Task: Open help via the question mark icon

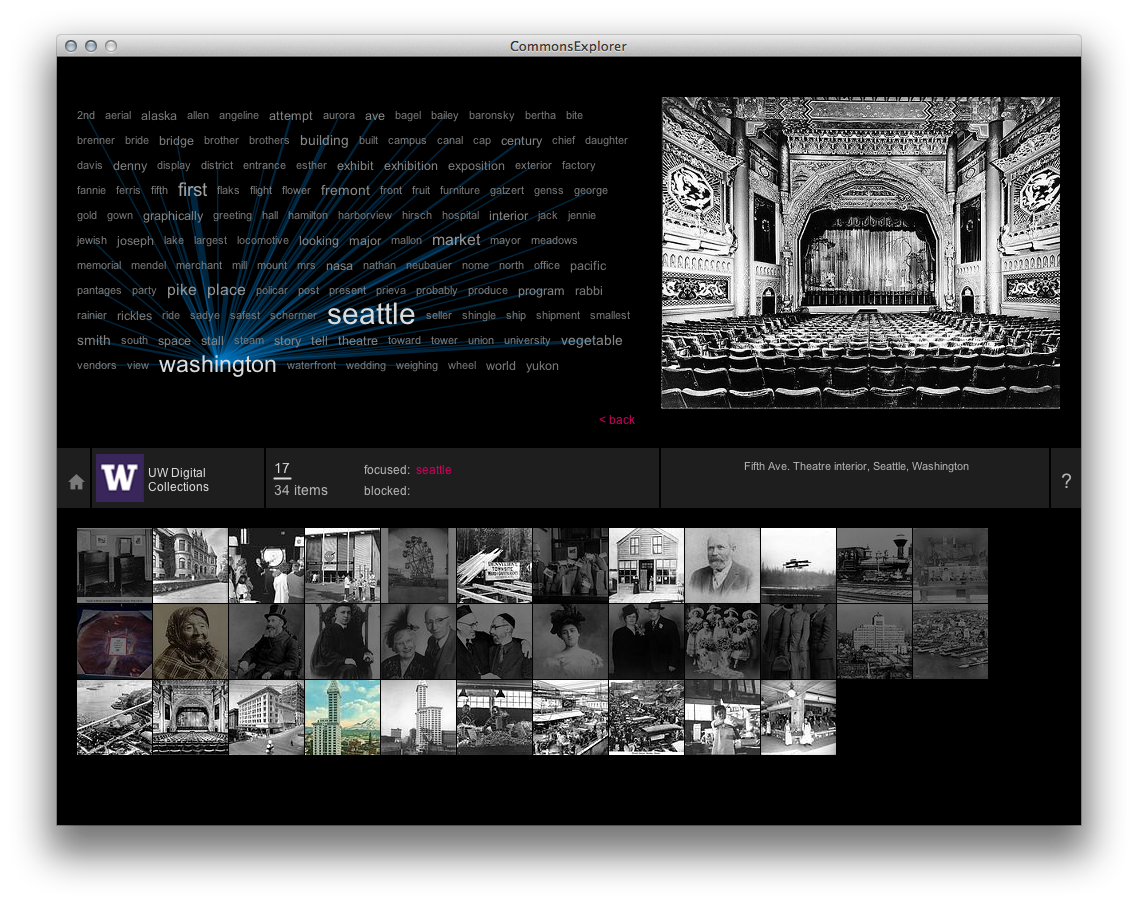Action: pos(1066,479)
